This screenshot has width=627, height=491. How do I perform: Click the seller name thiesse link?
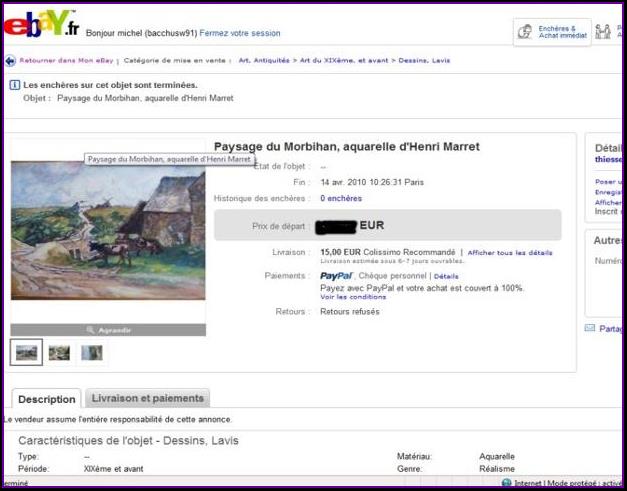(x=608, y=160)
